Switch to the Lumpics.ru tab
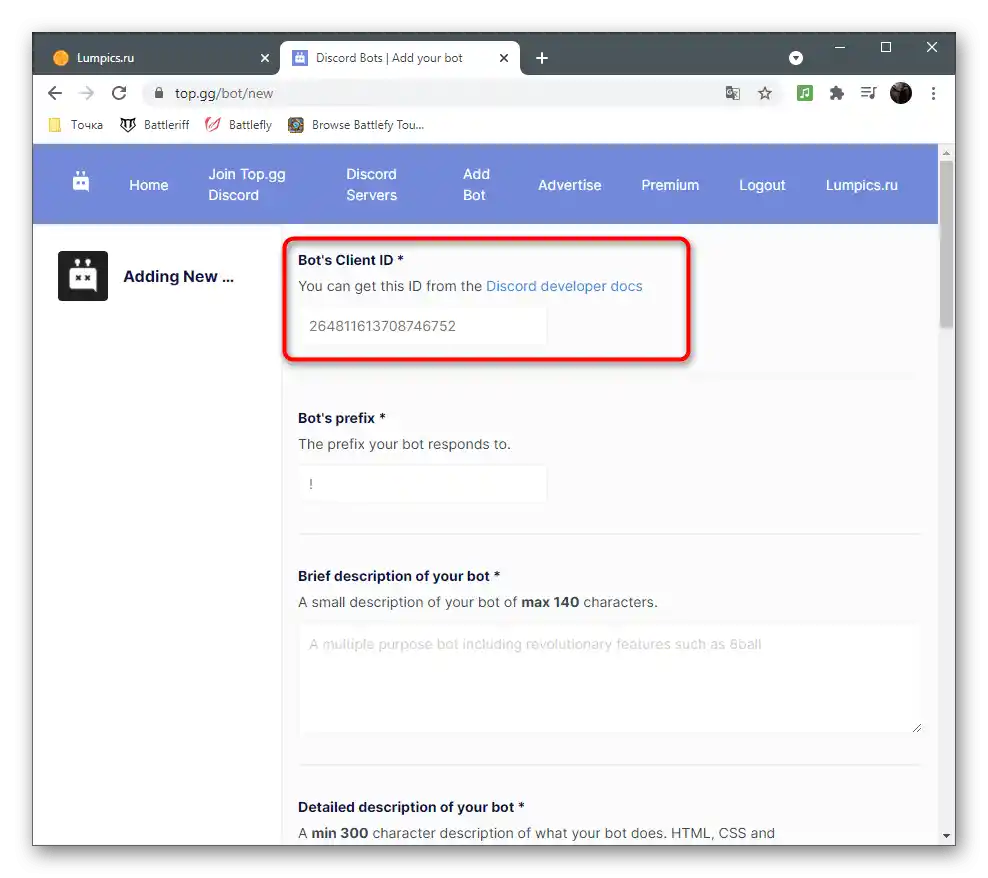The image size is (988, 878). click(158, 58)
